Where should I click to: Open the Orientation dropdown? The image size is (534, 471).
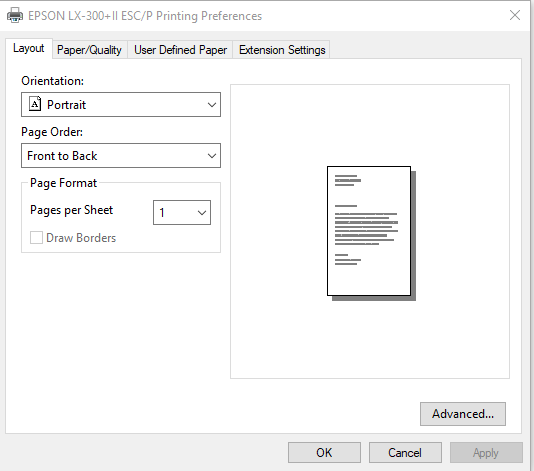pyautogui.click(x=121, y=105)
